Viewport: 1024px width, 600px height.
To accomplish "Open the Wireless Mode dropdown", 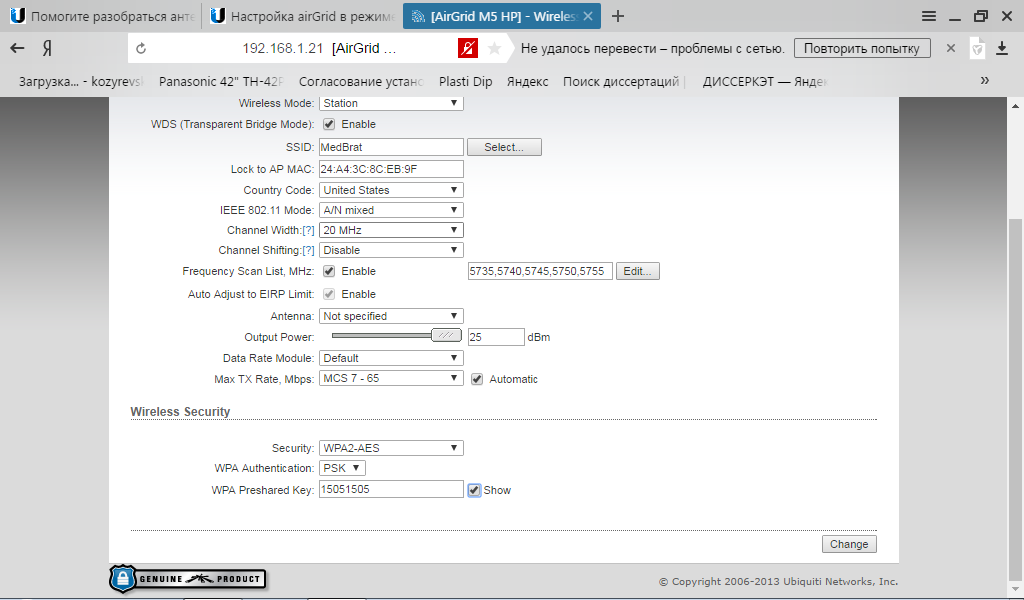I will pos(391,103).
